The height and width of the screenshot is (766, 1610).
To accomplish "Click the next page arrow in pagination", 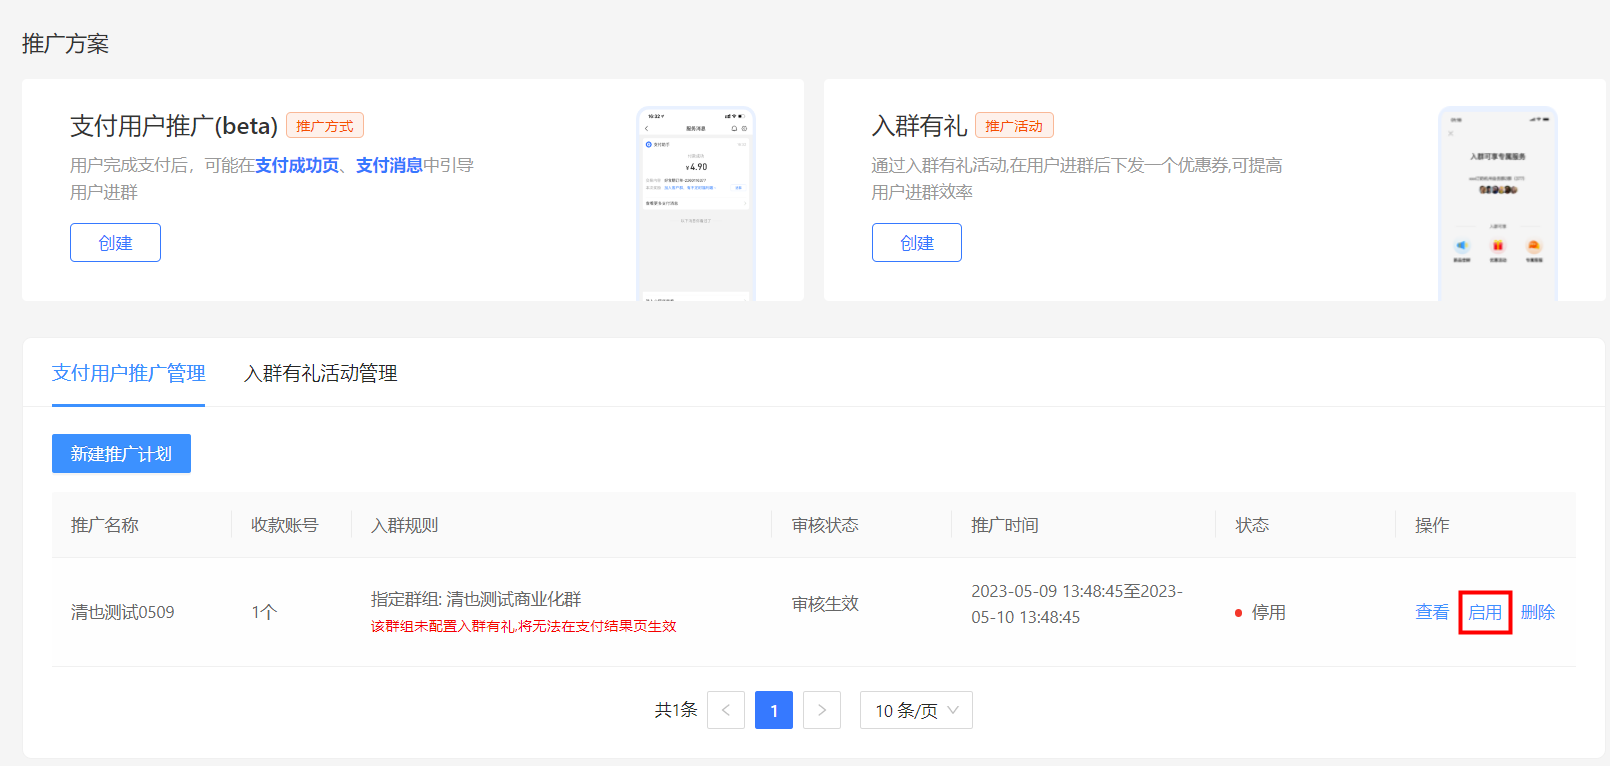I will (x=821, y=710).
